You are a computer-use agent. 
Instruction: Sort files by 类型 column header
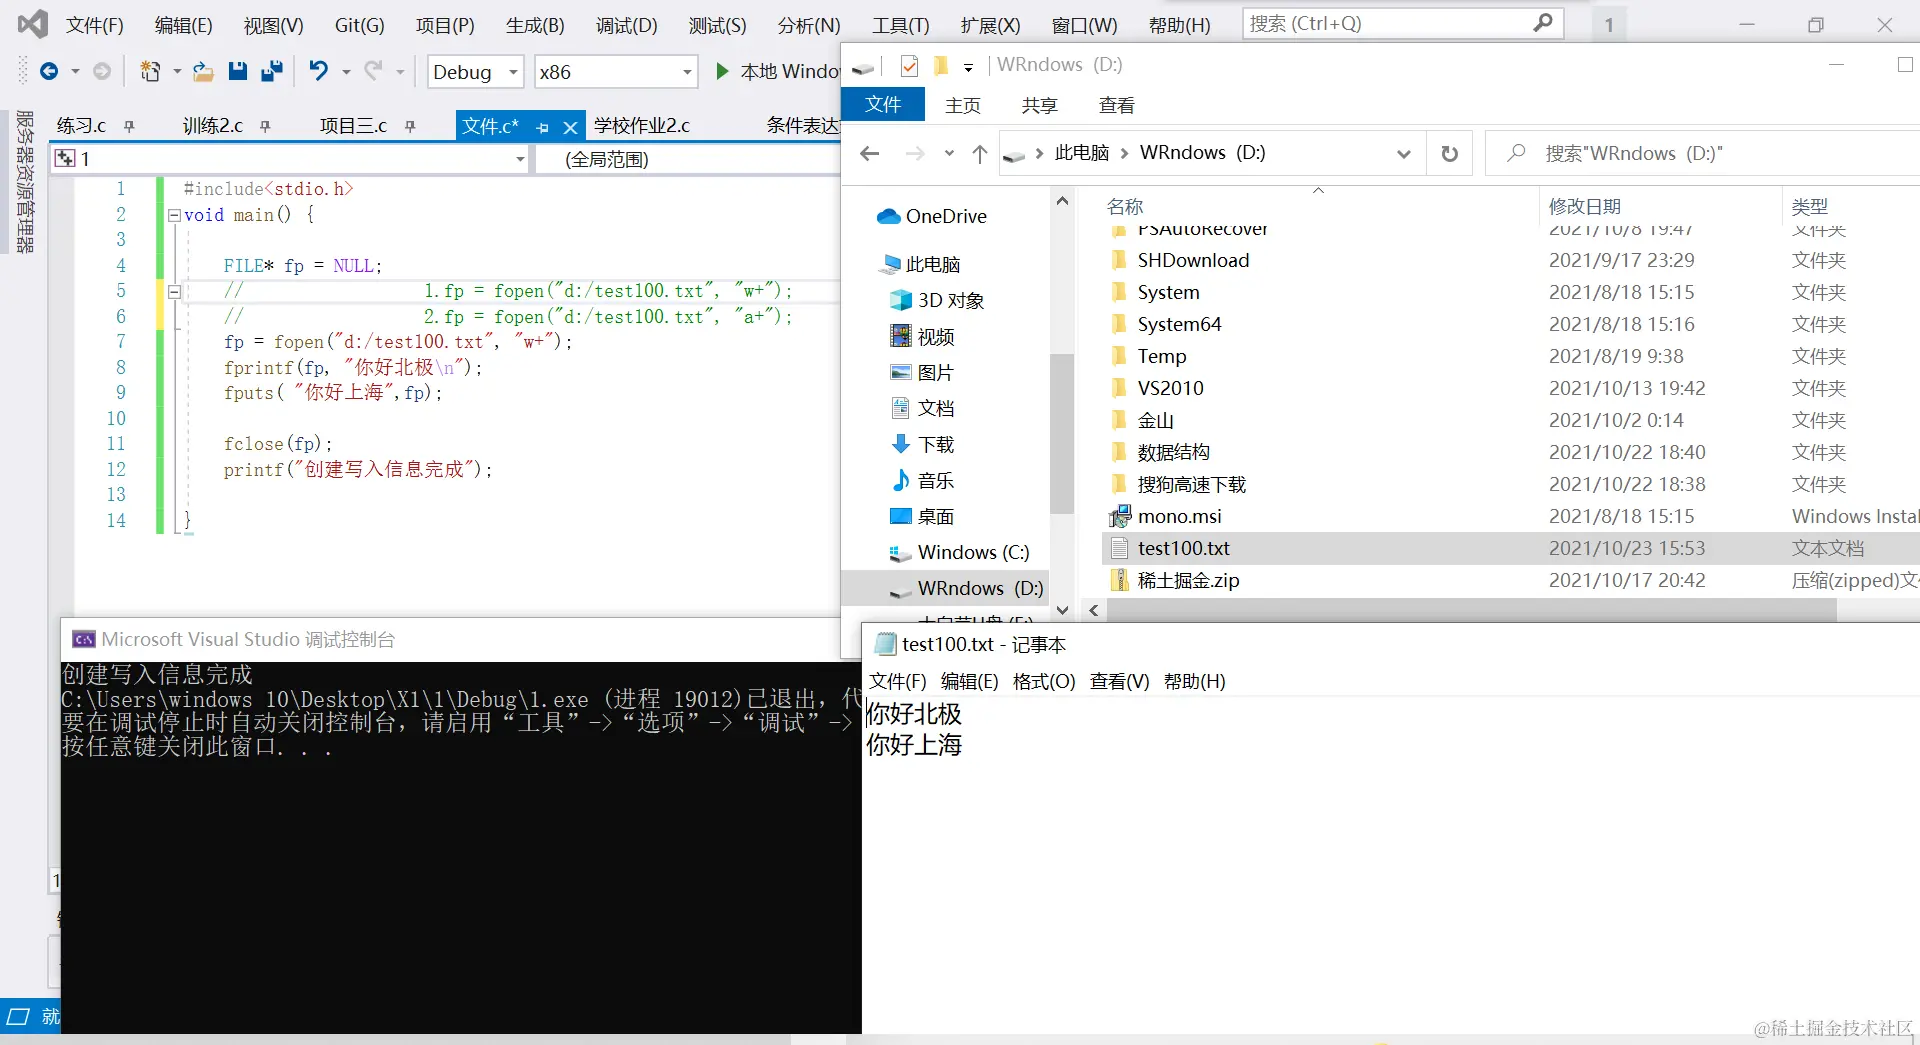coord(1810,206)
